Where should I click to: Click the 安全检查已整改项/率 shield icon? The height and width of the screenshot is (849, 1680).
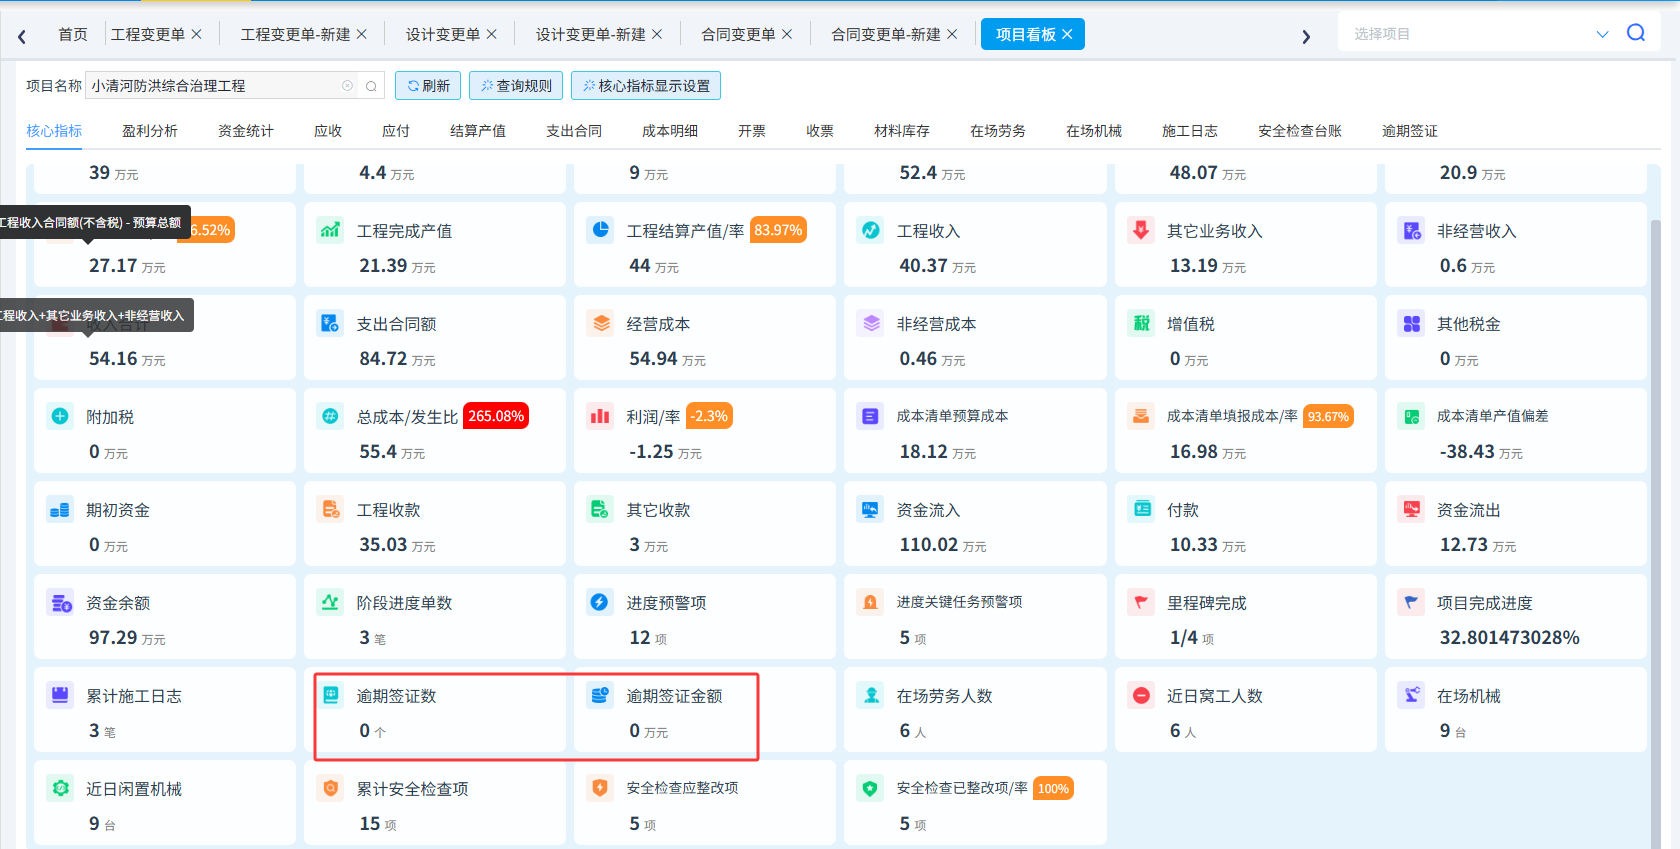(870, 788)
